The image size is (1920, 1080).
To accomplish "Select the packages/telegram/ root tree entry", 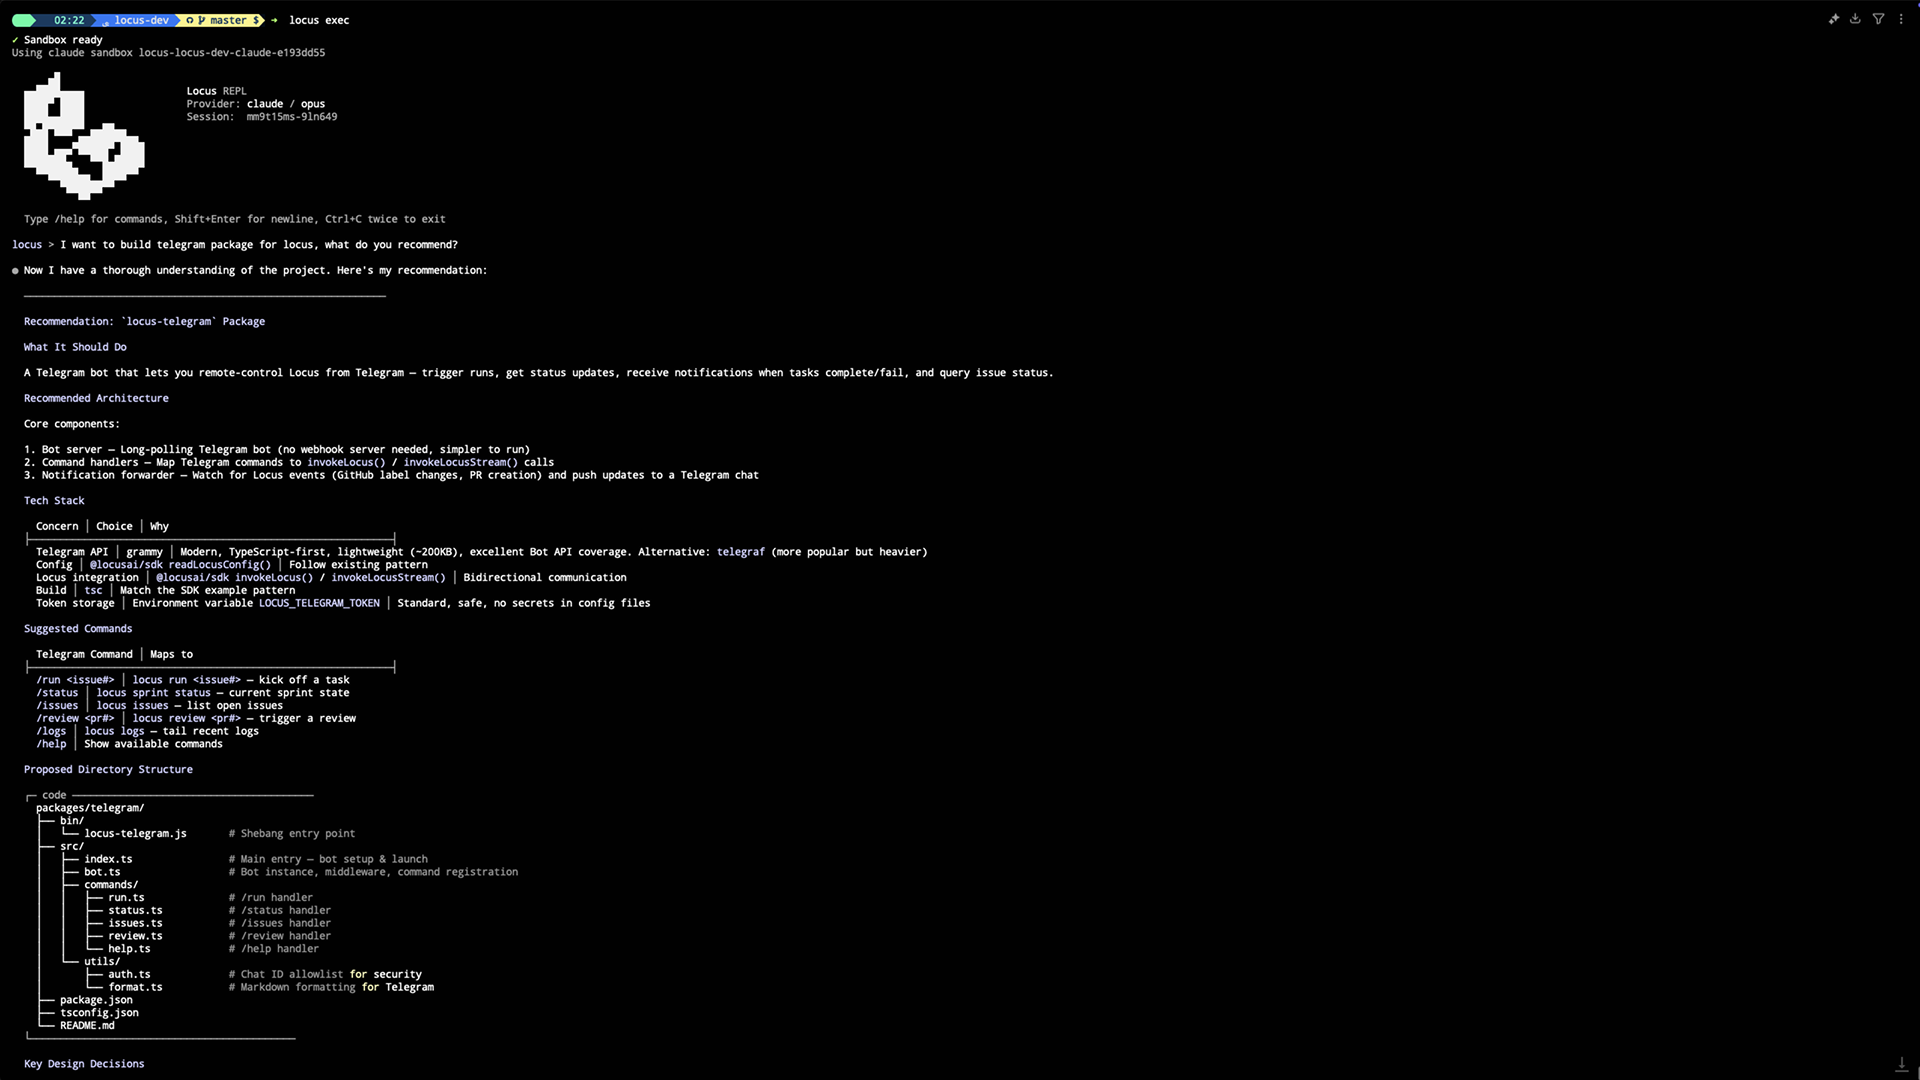I will (x=90, y=808).
